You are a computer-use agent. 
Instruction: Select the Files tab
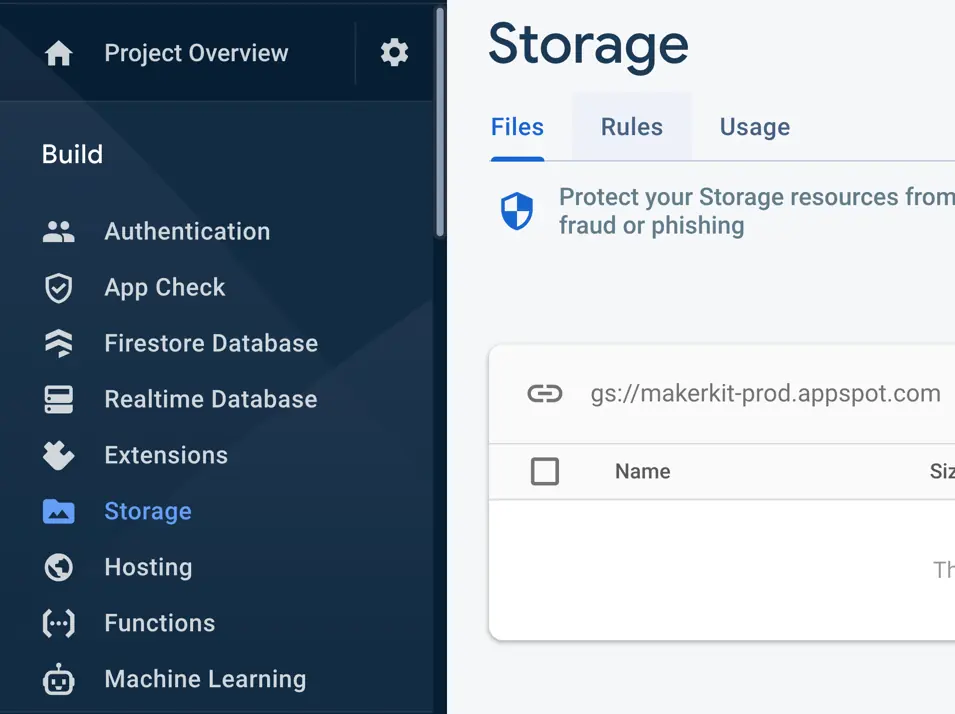point(517,127)
